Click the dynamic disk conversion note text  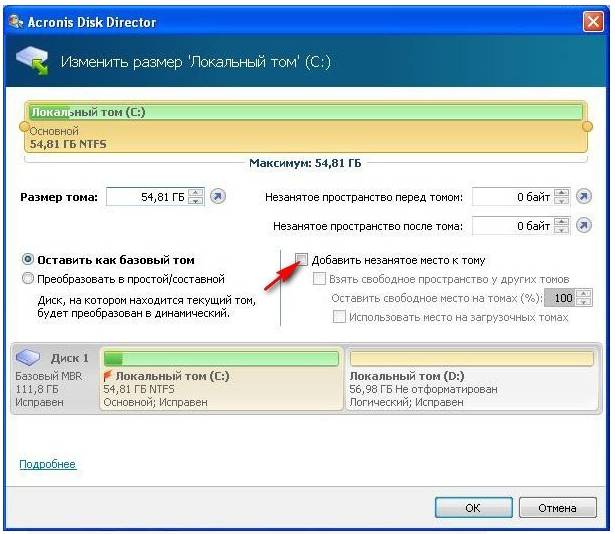tap(147, 306)
